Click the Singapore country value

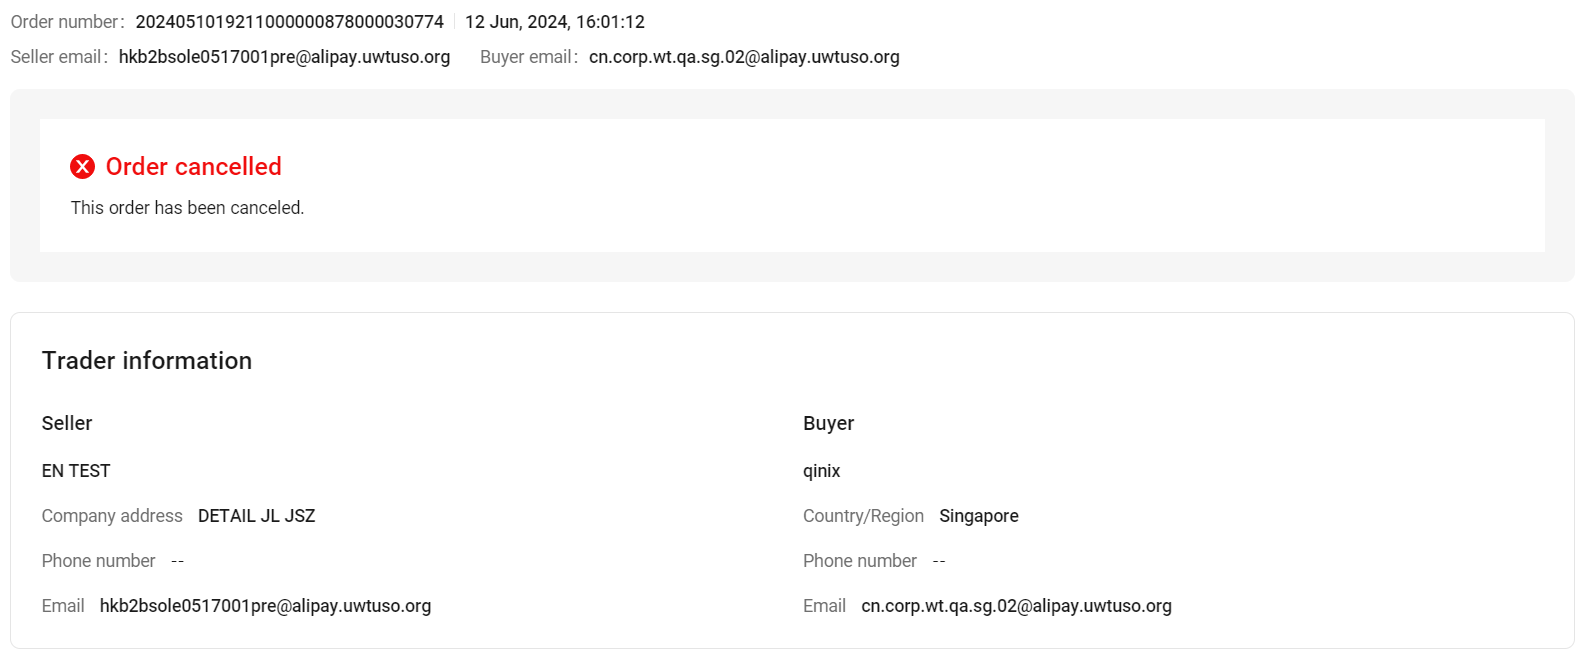pyautogui.click(x=978, y=516)
